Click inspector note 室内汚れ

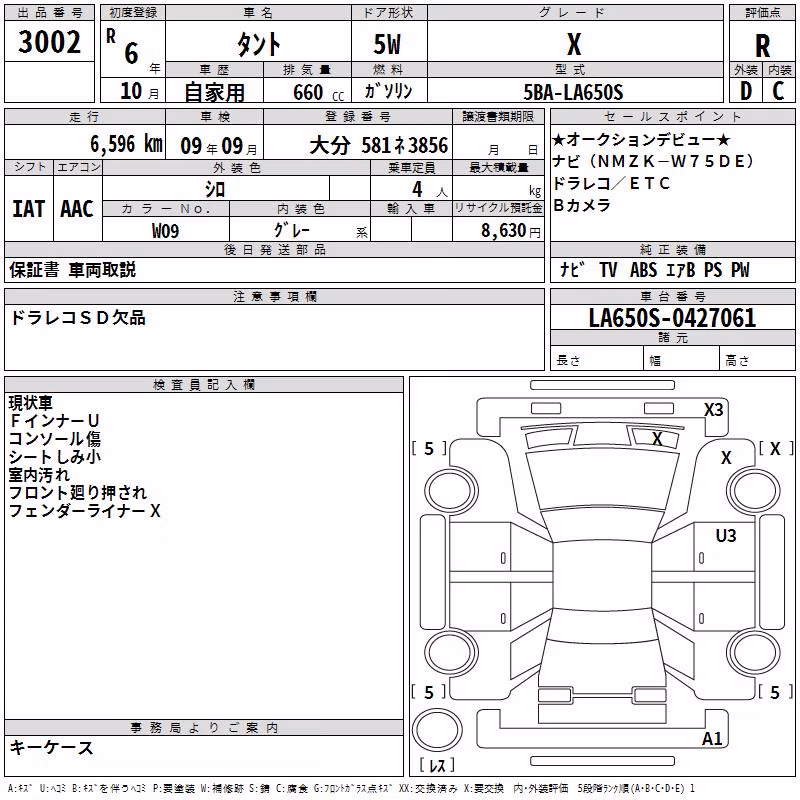click(x=39, y=474)
